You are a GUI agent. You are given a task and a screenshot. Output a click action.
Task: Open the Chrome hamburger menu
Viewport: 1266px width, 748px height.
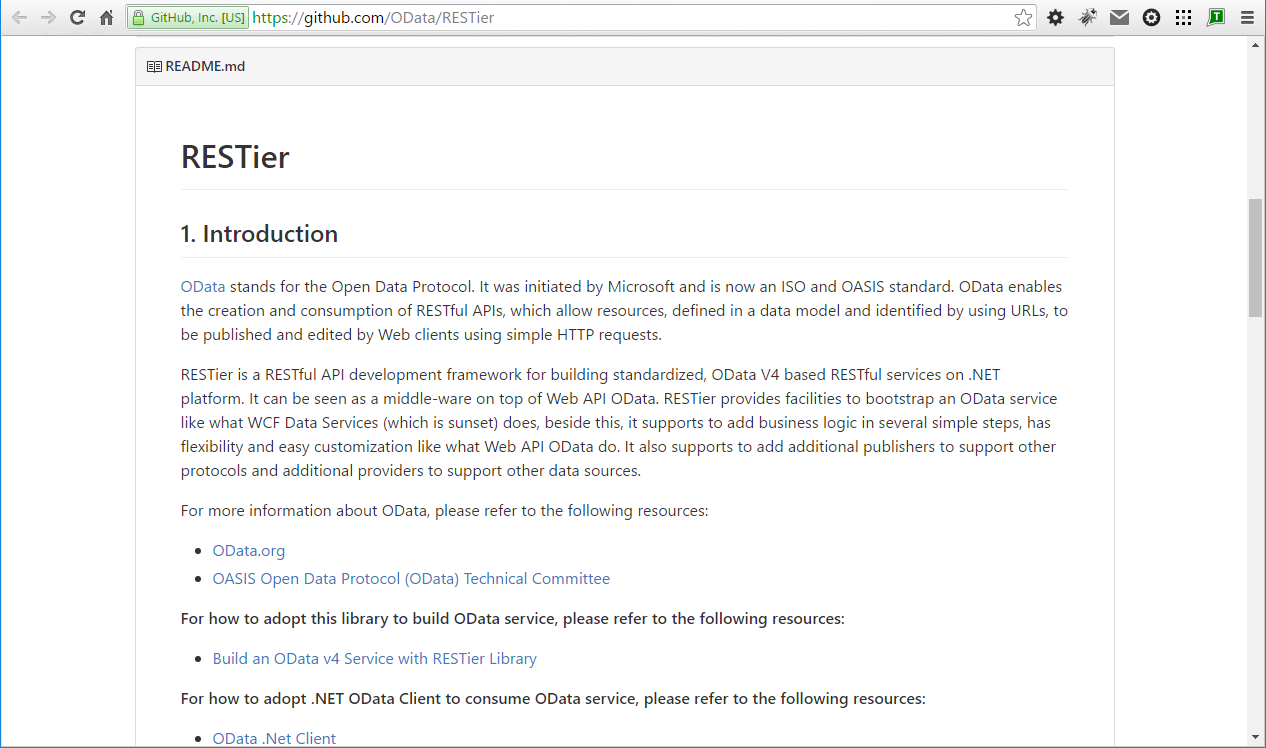coord(1246,18)
